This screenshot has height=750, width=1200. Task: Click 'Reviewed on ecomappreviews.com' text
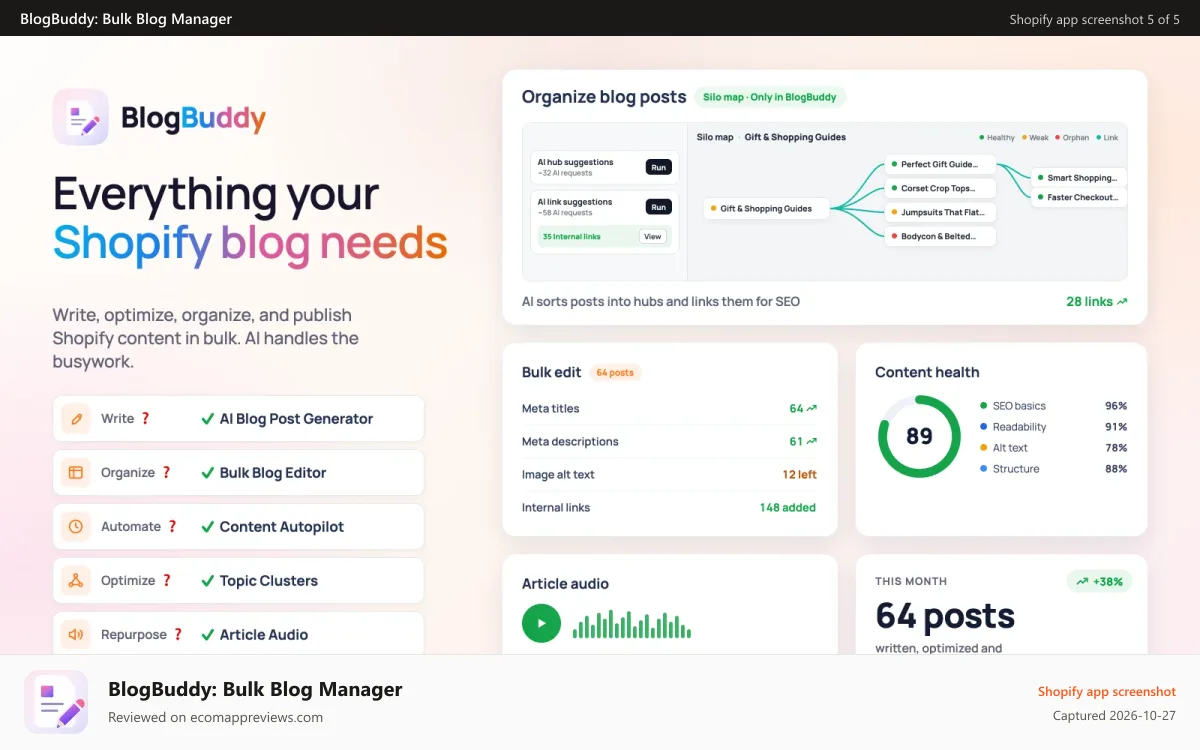coord(215,717)
